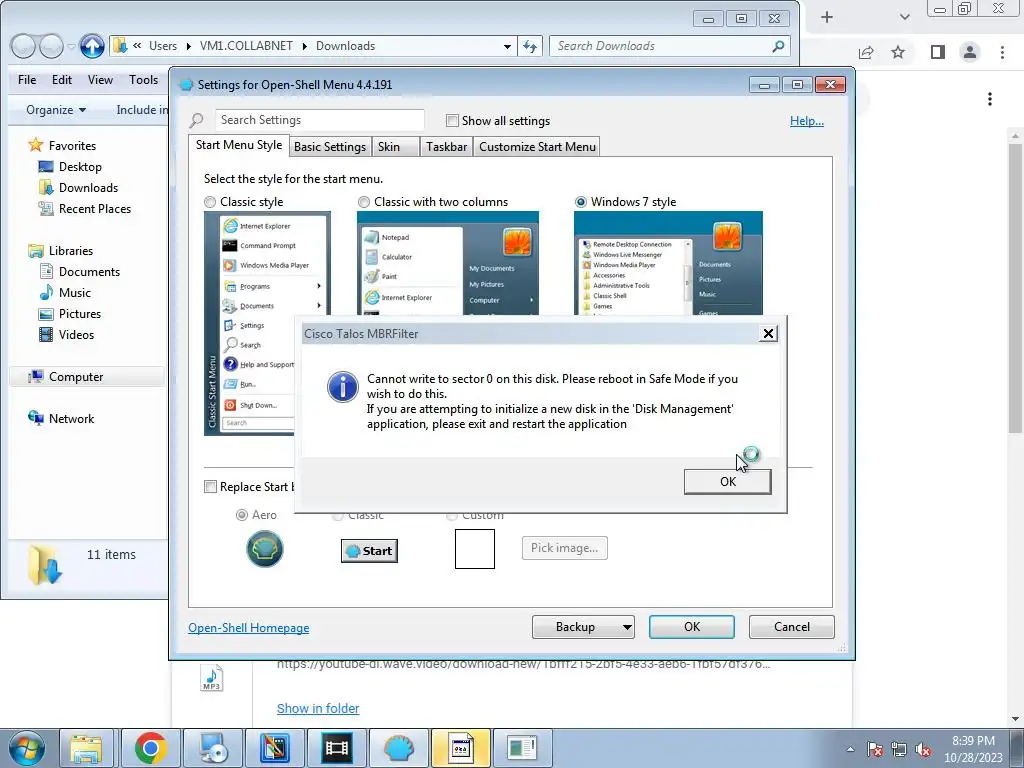
Task: Click the Explorer Forward button
Action: 50,46
